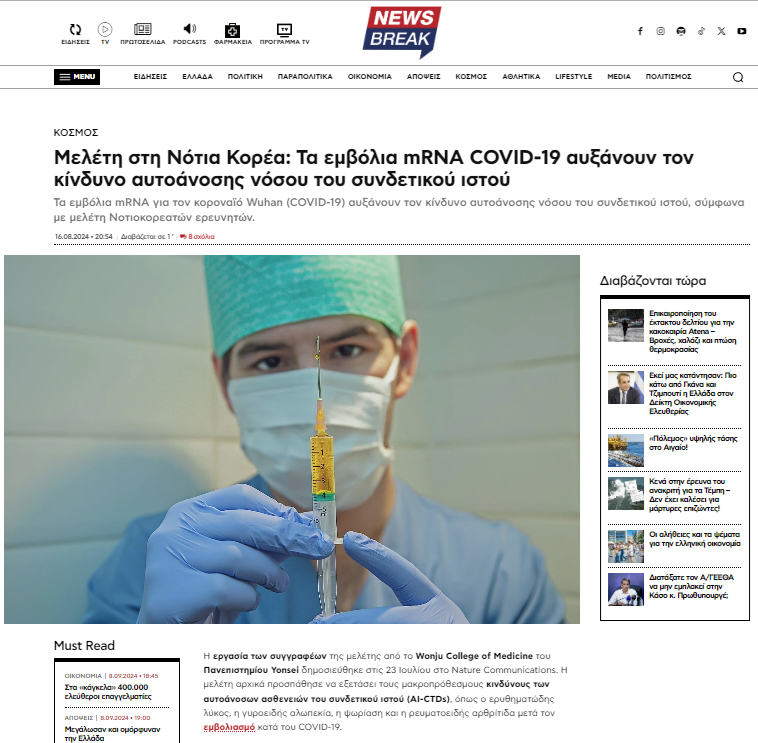This screenshot has width=758, height=743.
Task: Open the X (Twitter) icon
Action: point(721,31)
